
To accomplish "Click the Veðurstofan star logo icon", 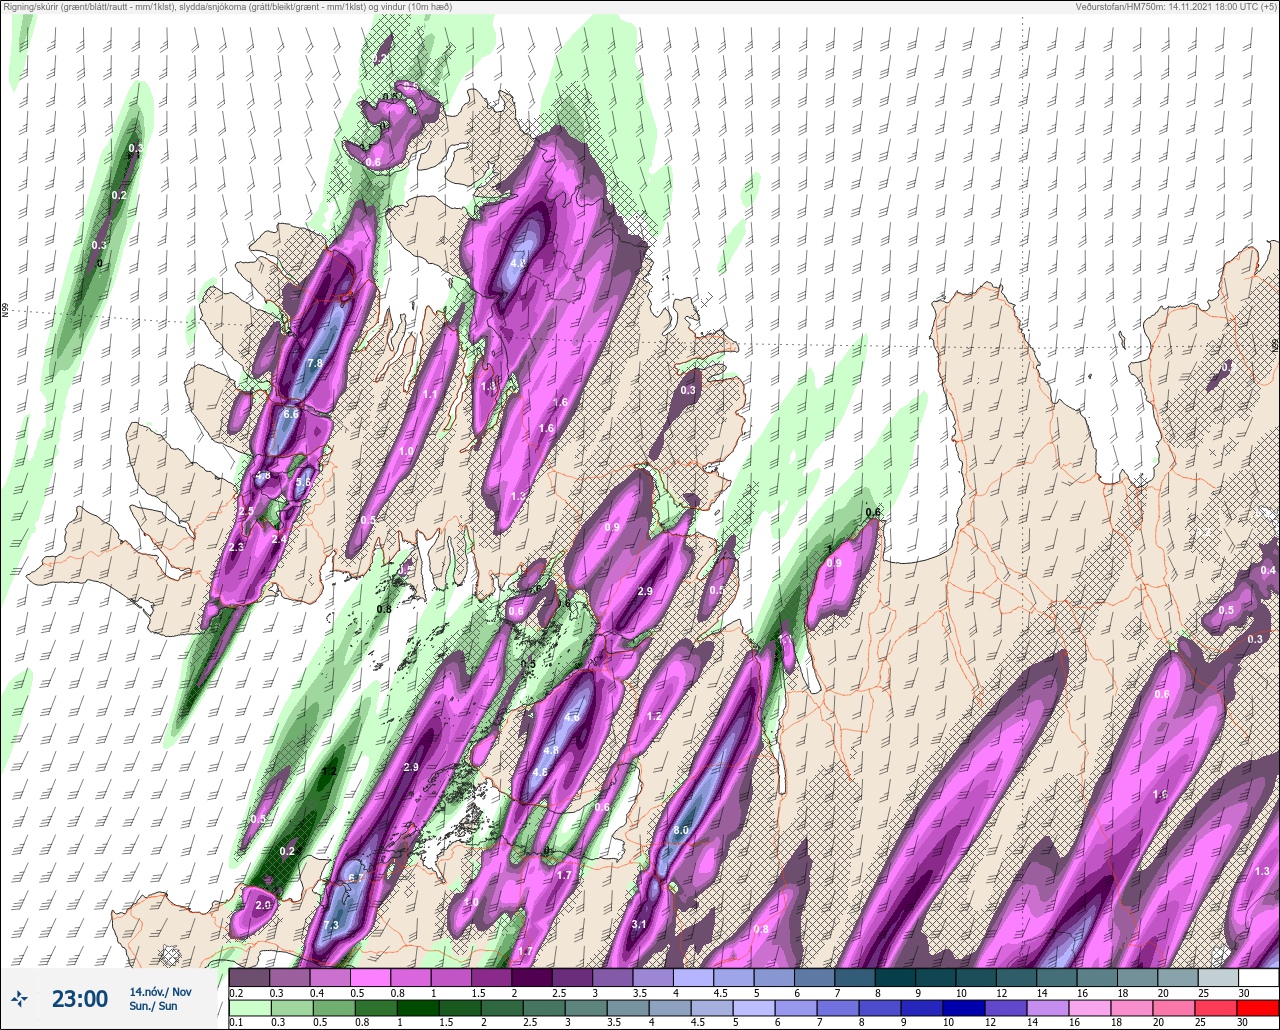I will point(19,998).
